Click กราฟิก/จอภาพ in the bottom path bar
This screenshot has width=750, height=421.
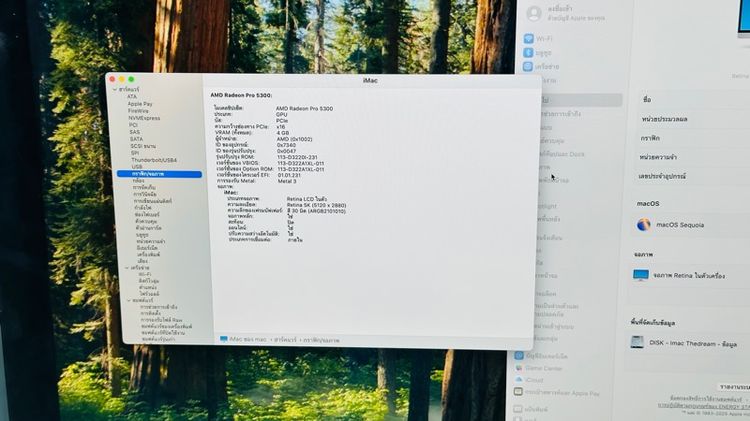point(321,341)
